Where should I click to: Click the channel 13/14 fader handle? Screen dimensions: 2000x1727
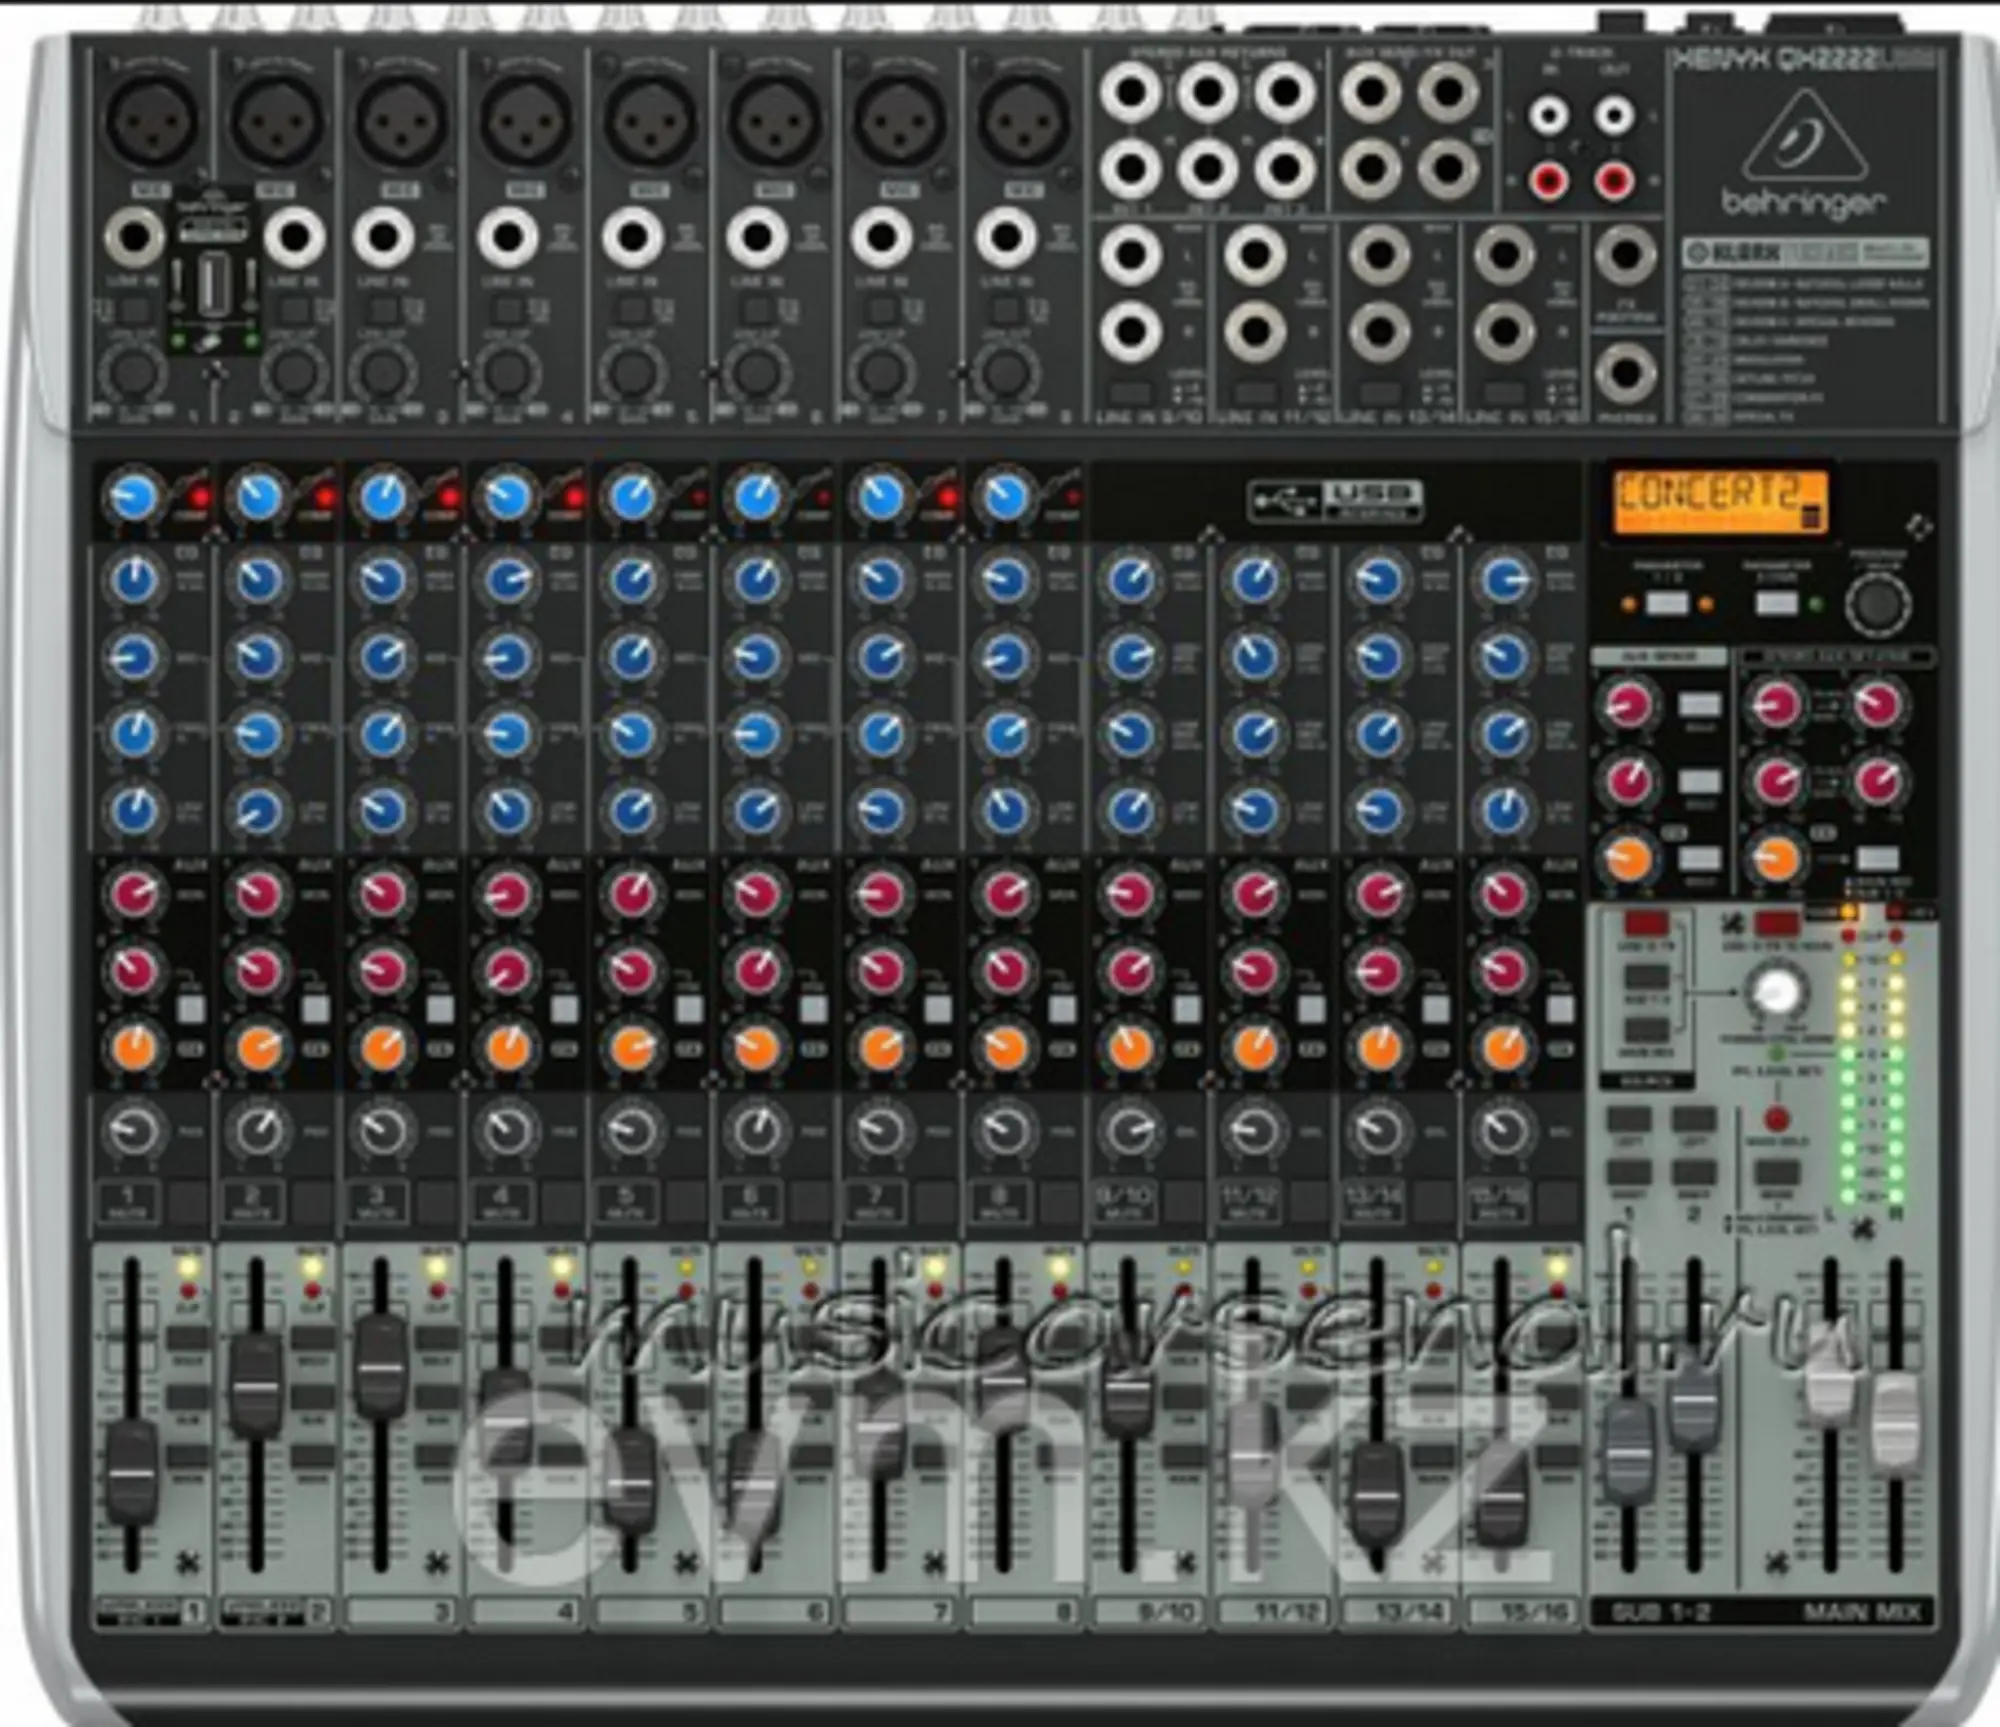(x=1376, y=1496)
